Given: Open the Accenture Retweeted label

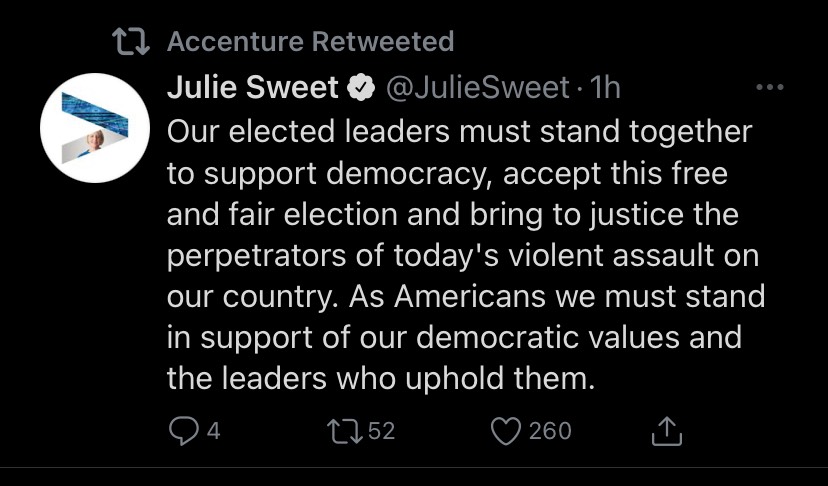Looking at the screenshot, I should click(x=310, y=41).
